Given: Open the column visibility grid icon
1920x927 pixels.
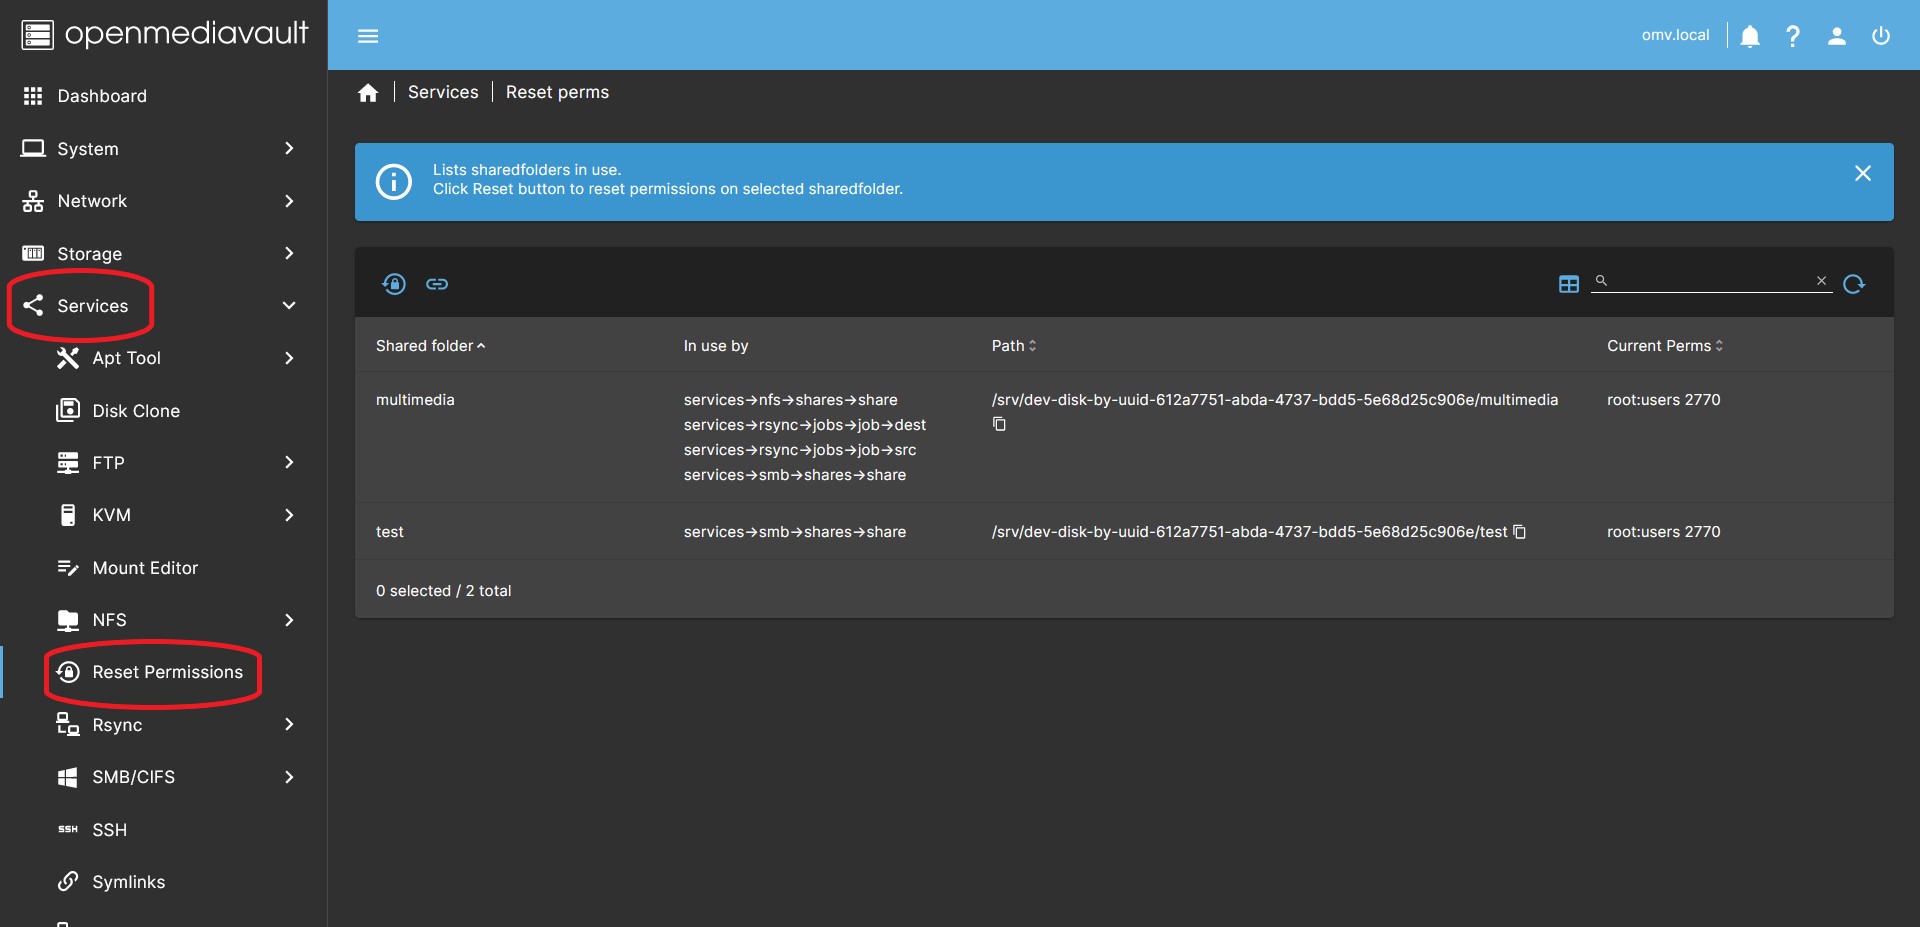Looking at the screenshot, I should 1568,284.
